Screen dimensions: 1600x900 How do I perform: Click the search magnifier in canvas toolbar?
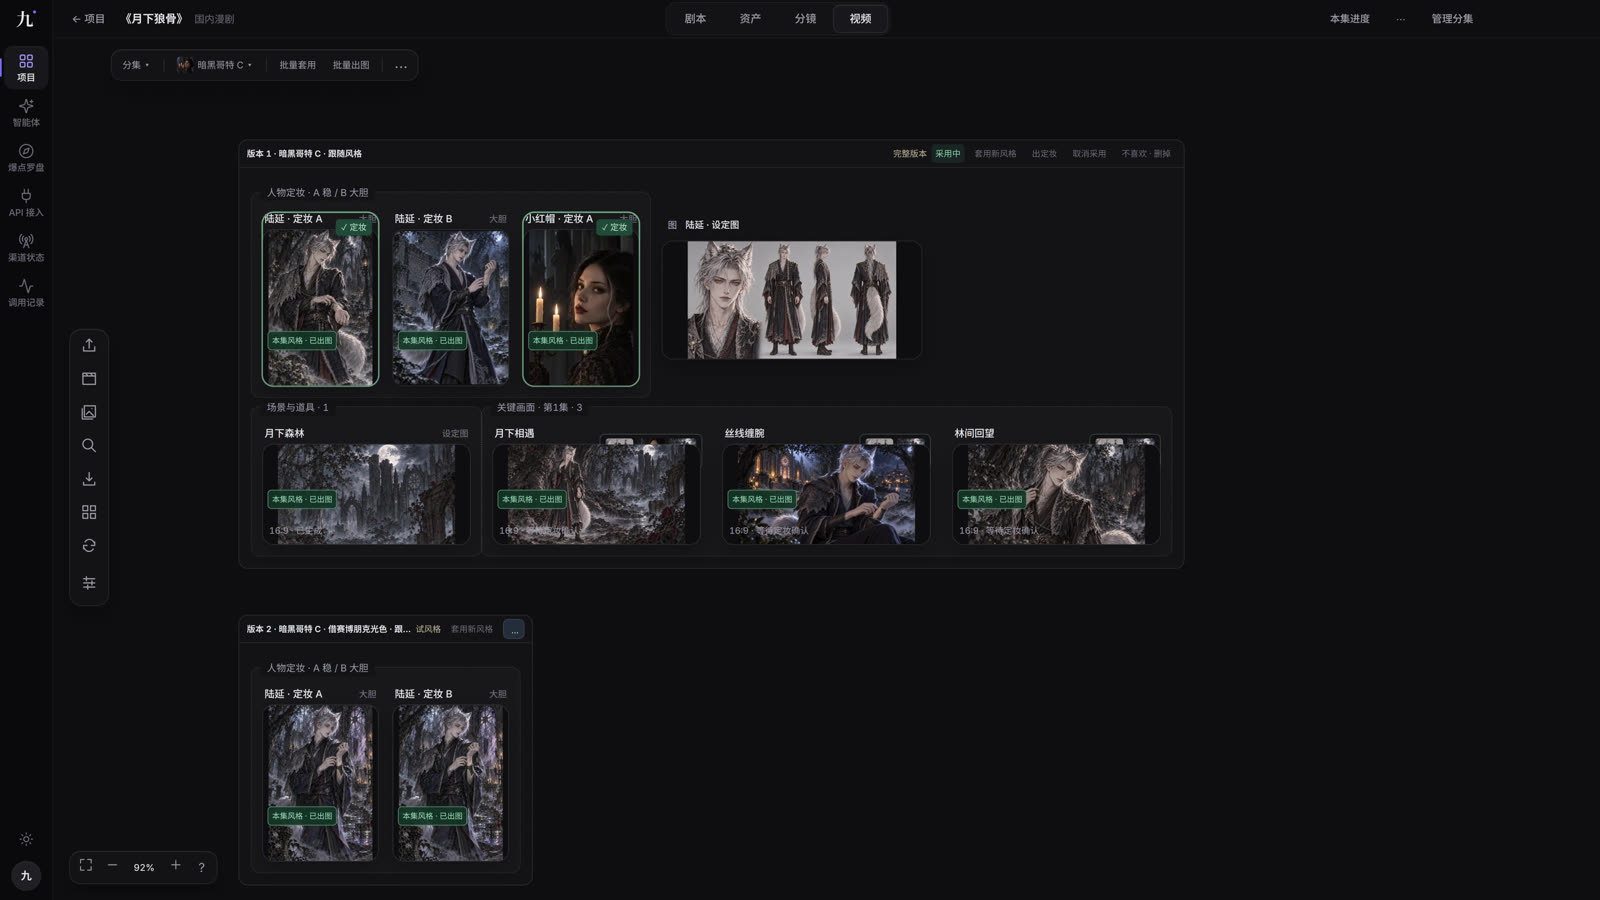[89, 445]
